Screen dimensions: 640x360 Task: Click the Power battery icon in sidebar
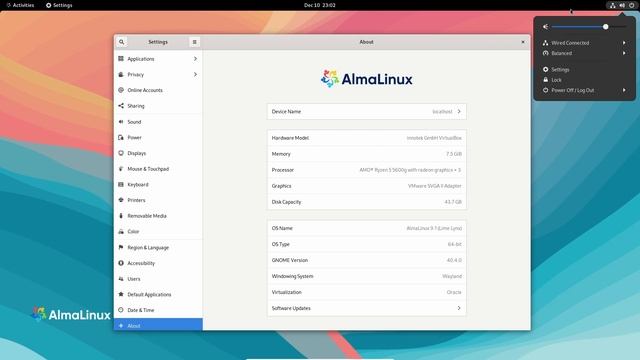pyautogui.click(x=121, y=137)
